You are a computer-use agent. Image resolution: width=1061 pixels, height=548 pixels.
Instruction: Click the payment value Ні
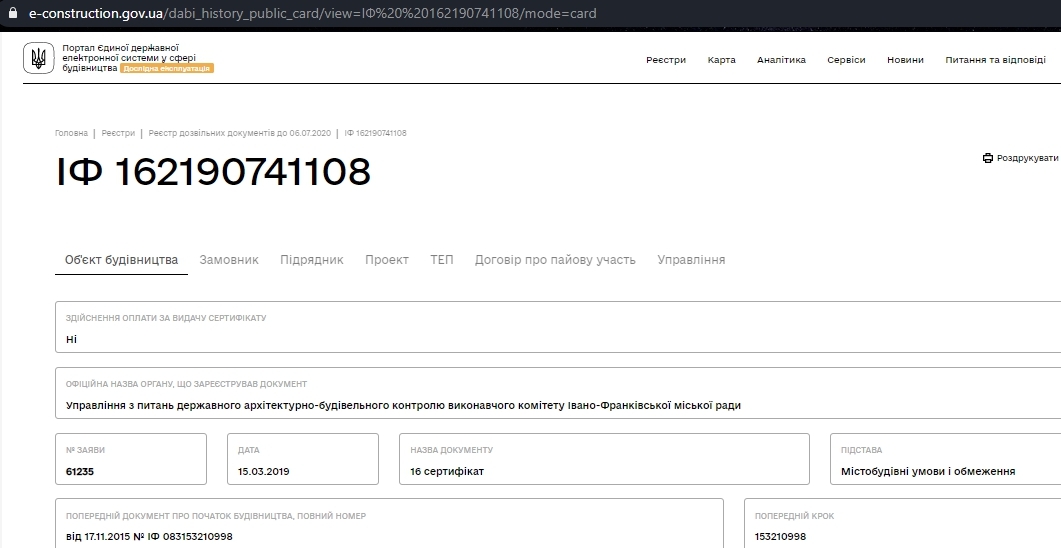click(71, 339)
